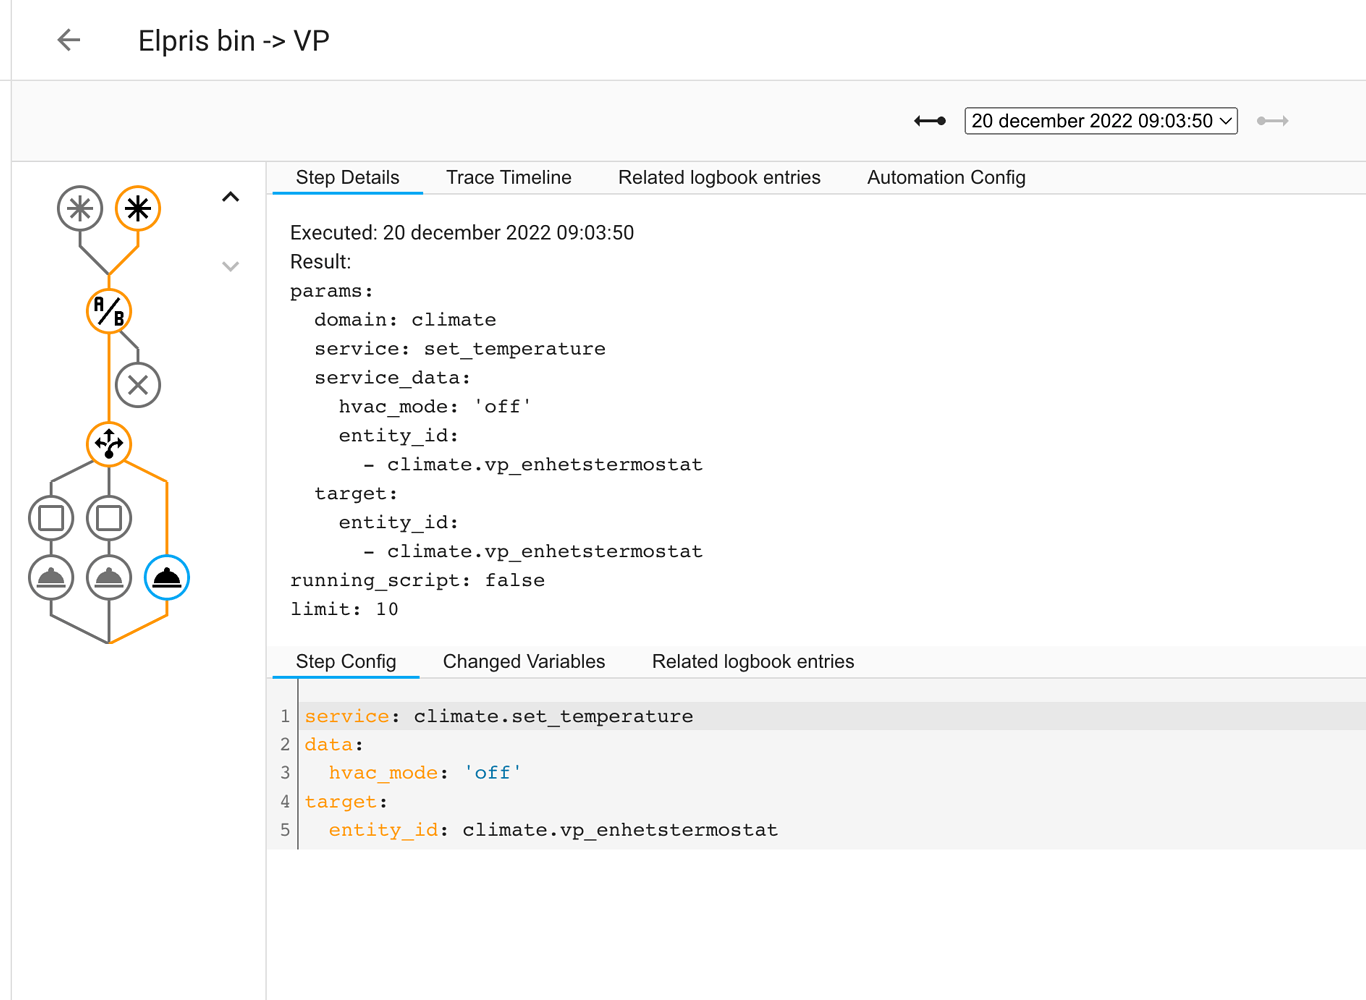The height and width of the screenshot is (1000, 1366).
Task: Collapse the graph with the up chevron
Action: pos(230,197)
